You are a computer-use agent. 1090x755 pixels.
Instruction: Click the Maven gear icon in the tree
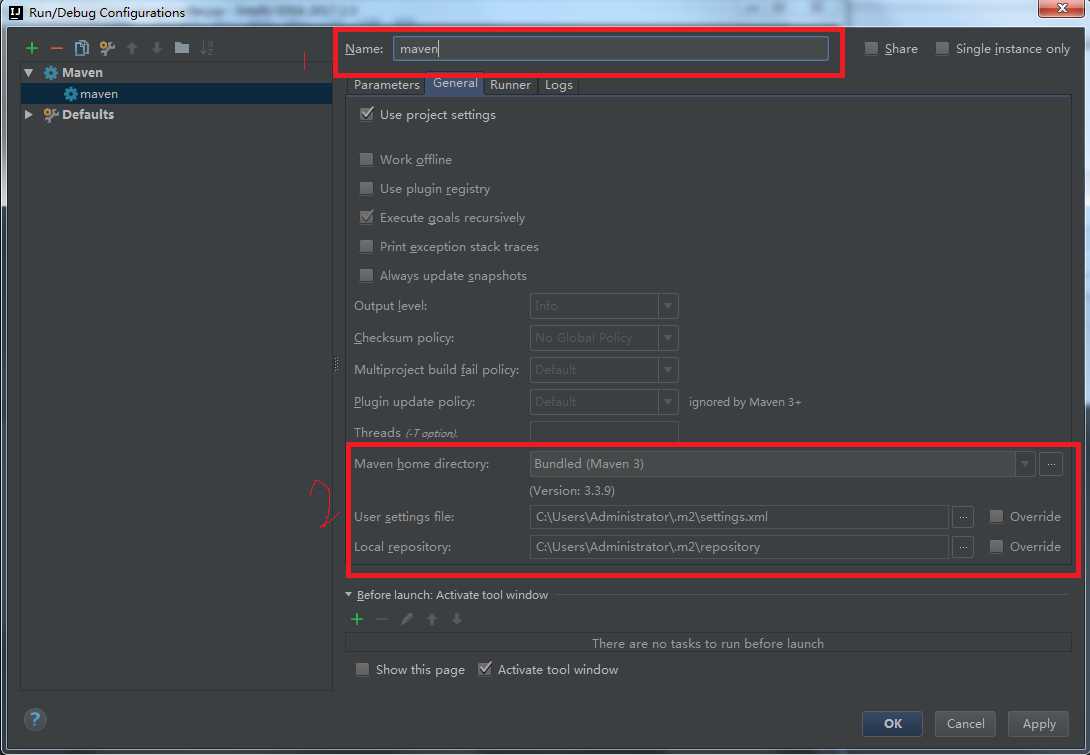point(51,73)
